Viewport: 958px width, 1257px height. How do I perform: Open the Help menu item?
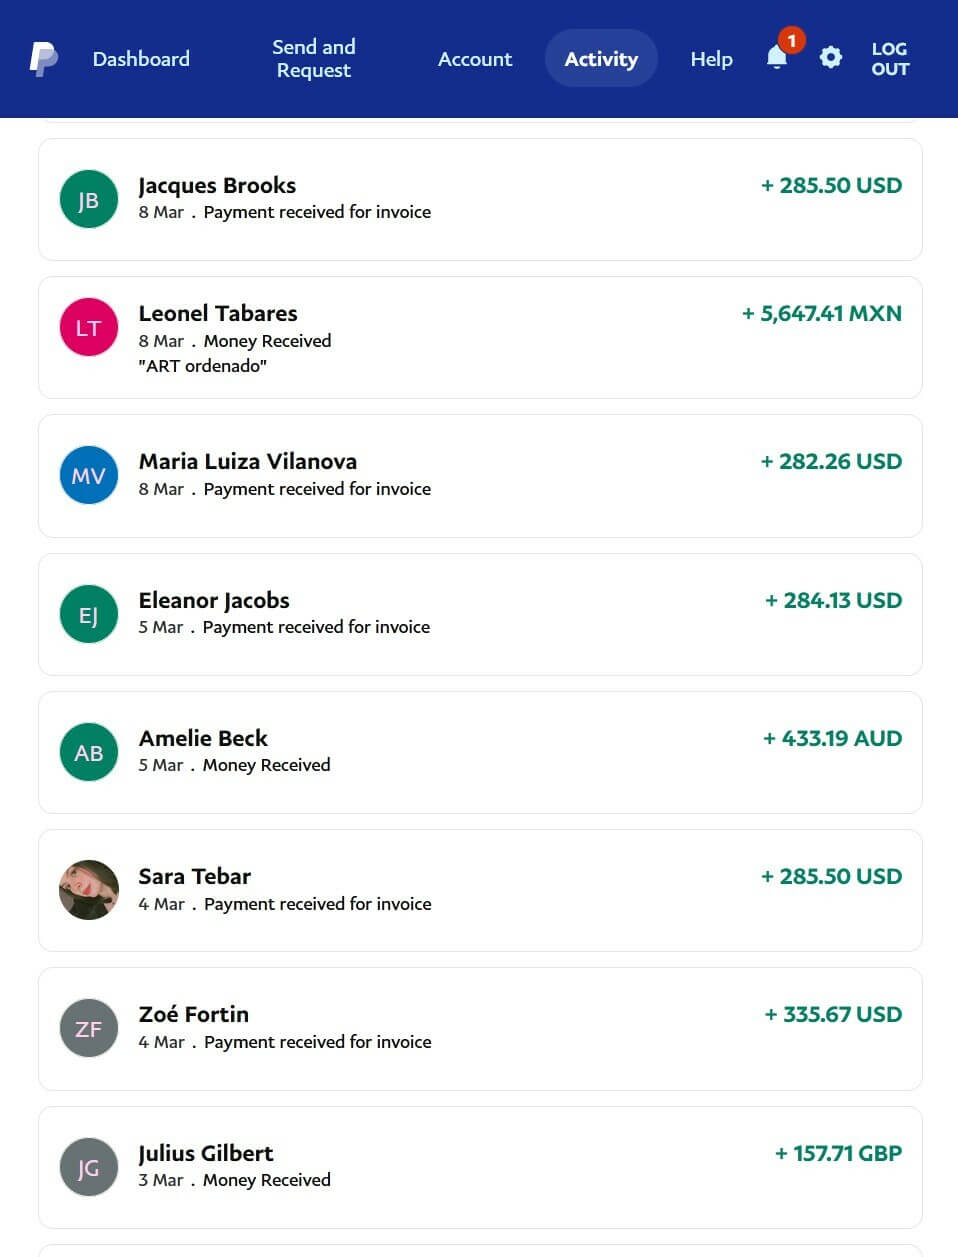[x=711, y=59]
